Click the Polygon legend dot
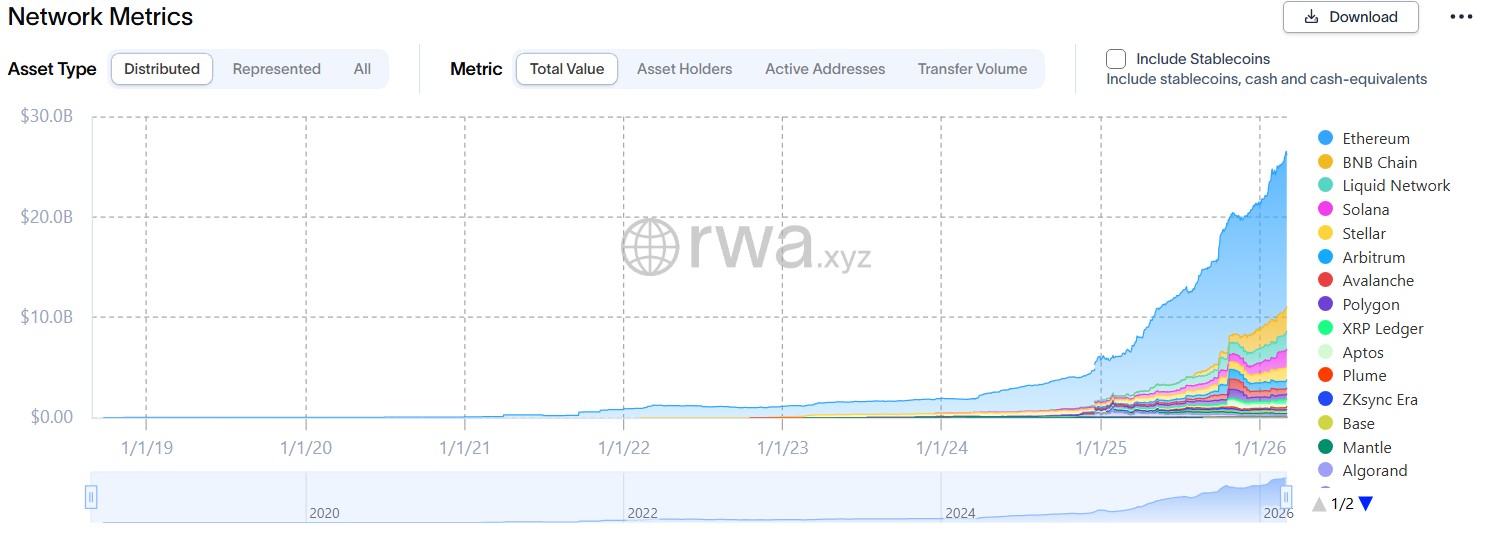The height and width of the screenshot is (546, 1485). (1325, 304)
